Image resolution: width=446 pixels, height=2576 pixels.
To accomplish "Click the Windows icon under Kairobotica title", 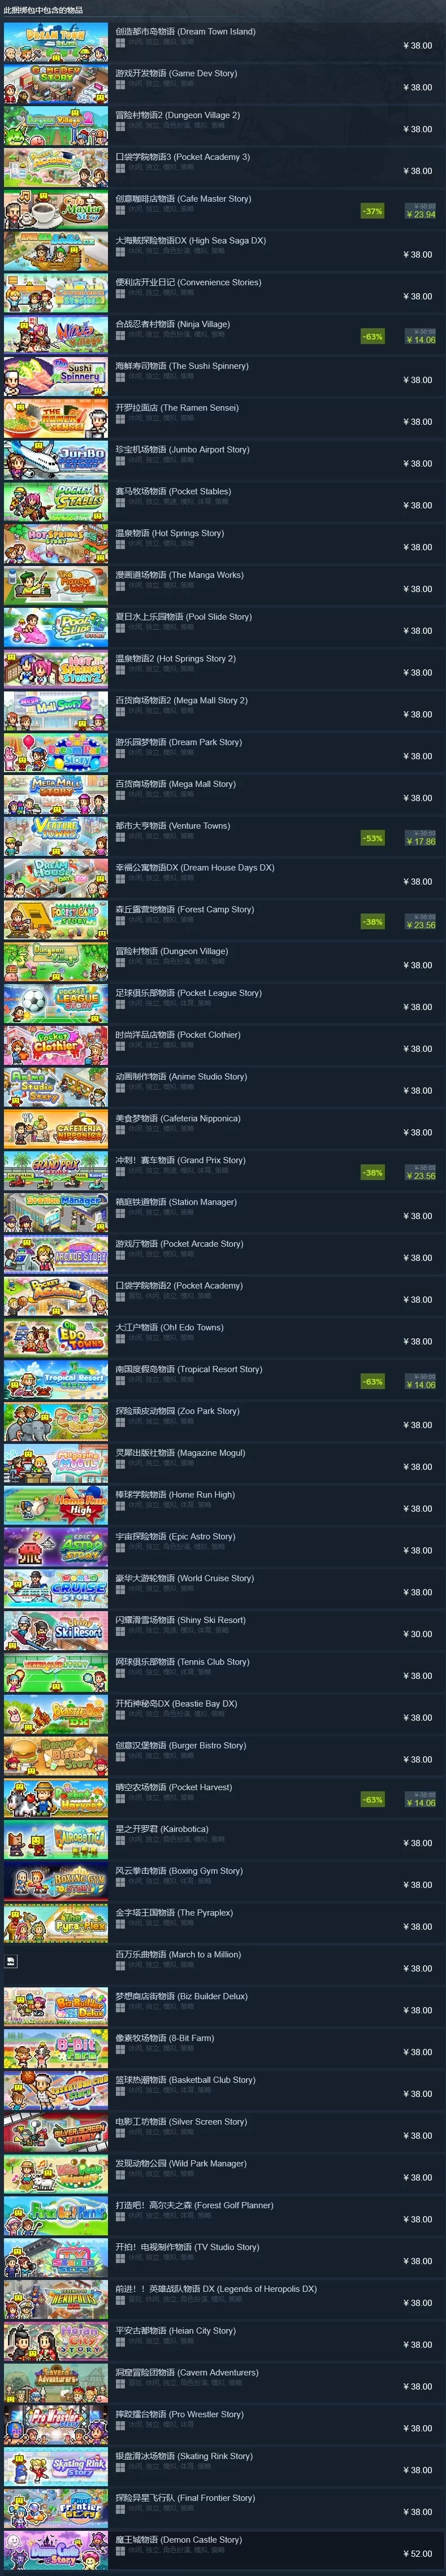I will [x=120, y=1840].
